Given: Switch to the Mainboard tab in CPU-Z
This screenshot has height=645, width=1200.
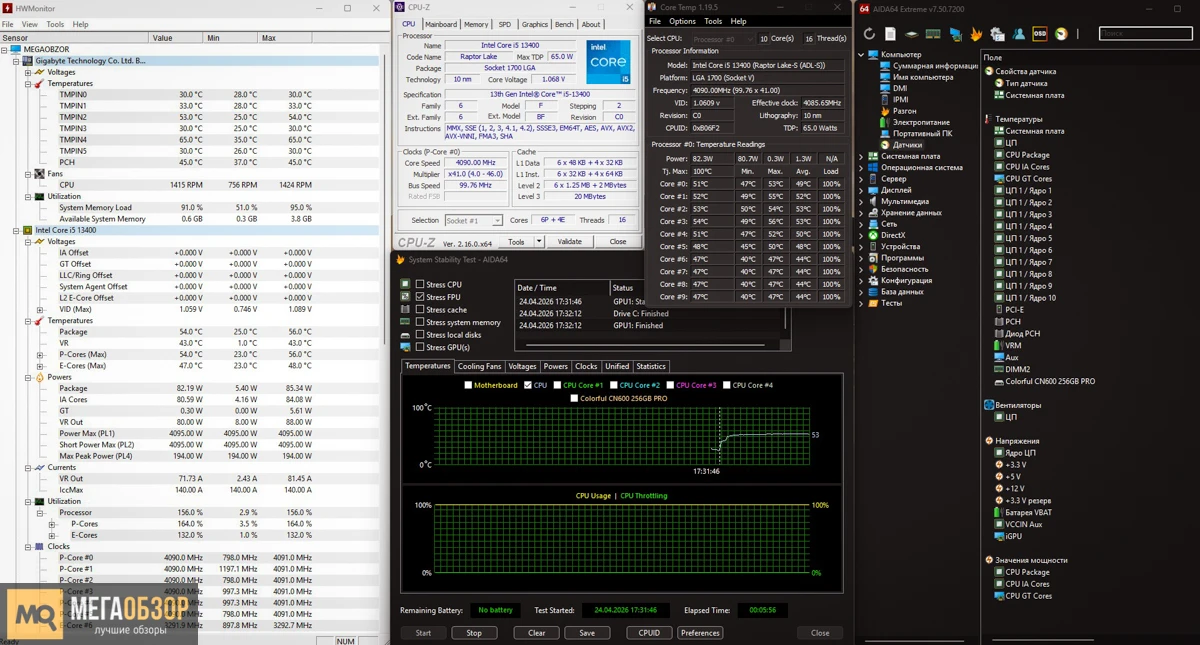Looking at the screenshot, I should pos(441,24).
